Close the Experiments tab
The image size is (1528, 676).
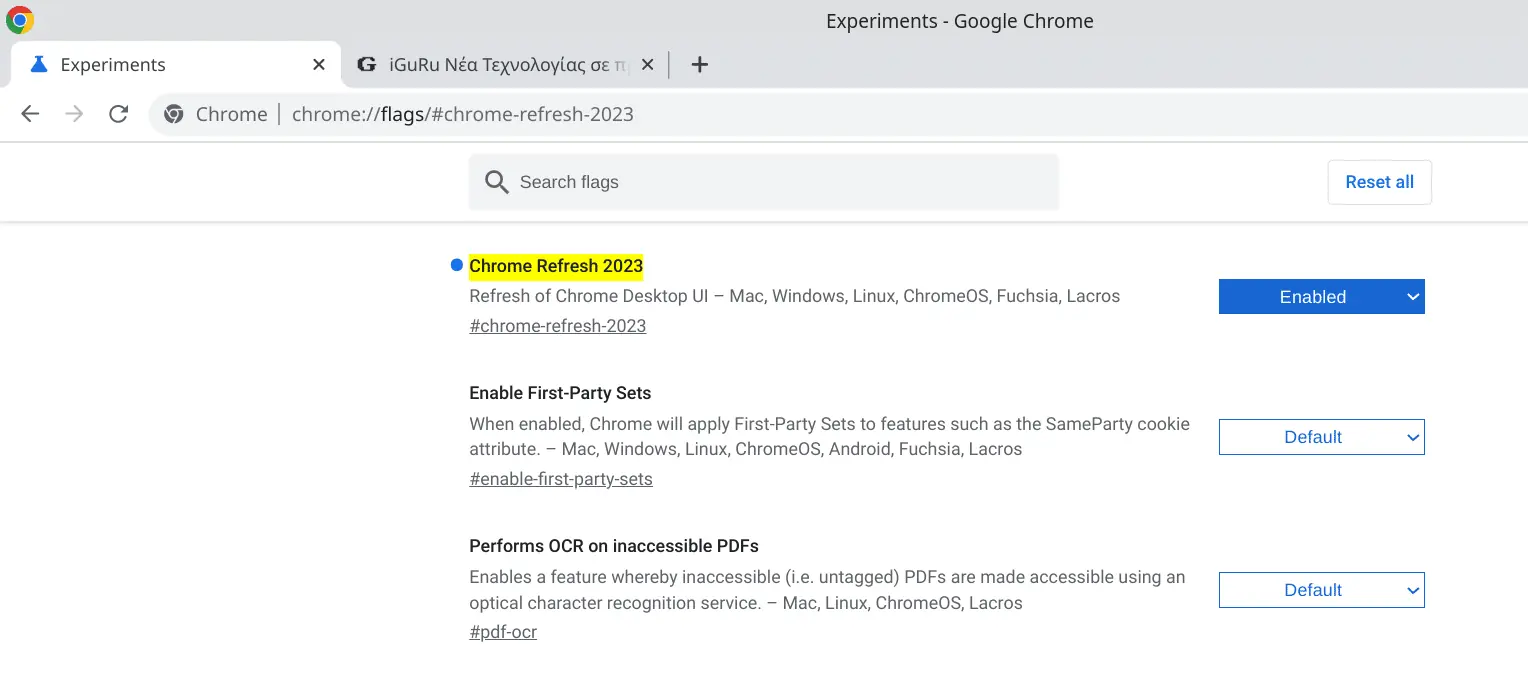click(319, 65)
